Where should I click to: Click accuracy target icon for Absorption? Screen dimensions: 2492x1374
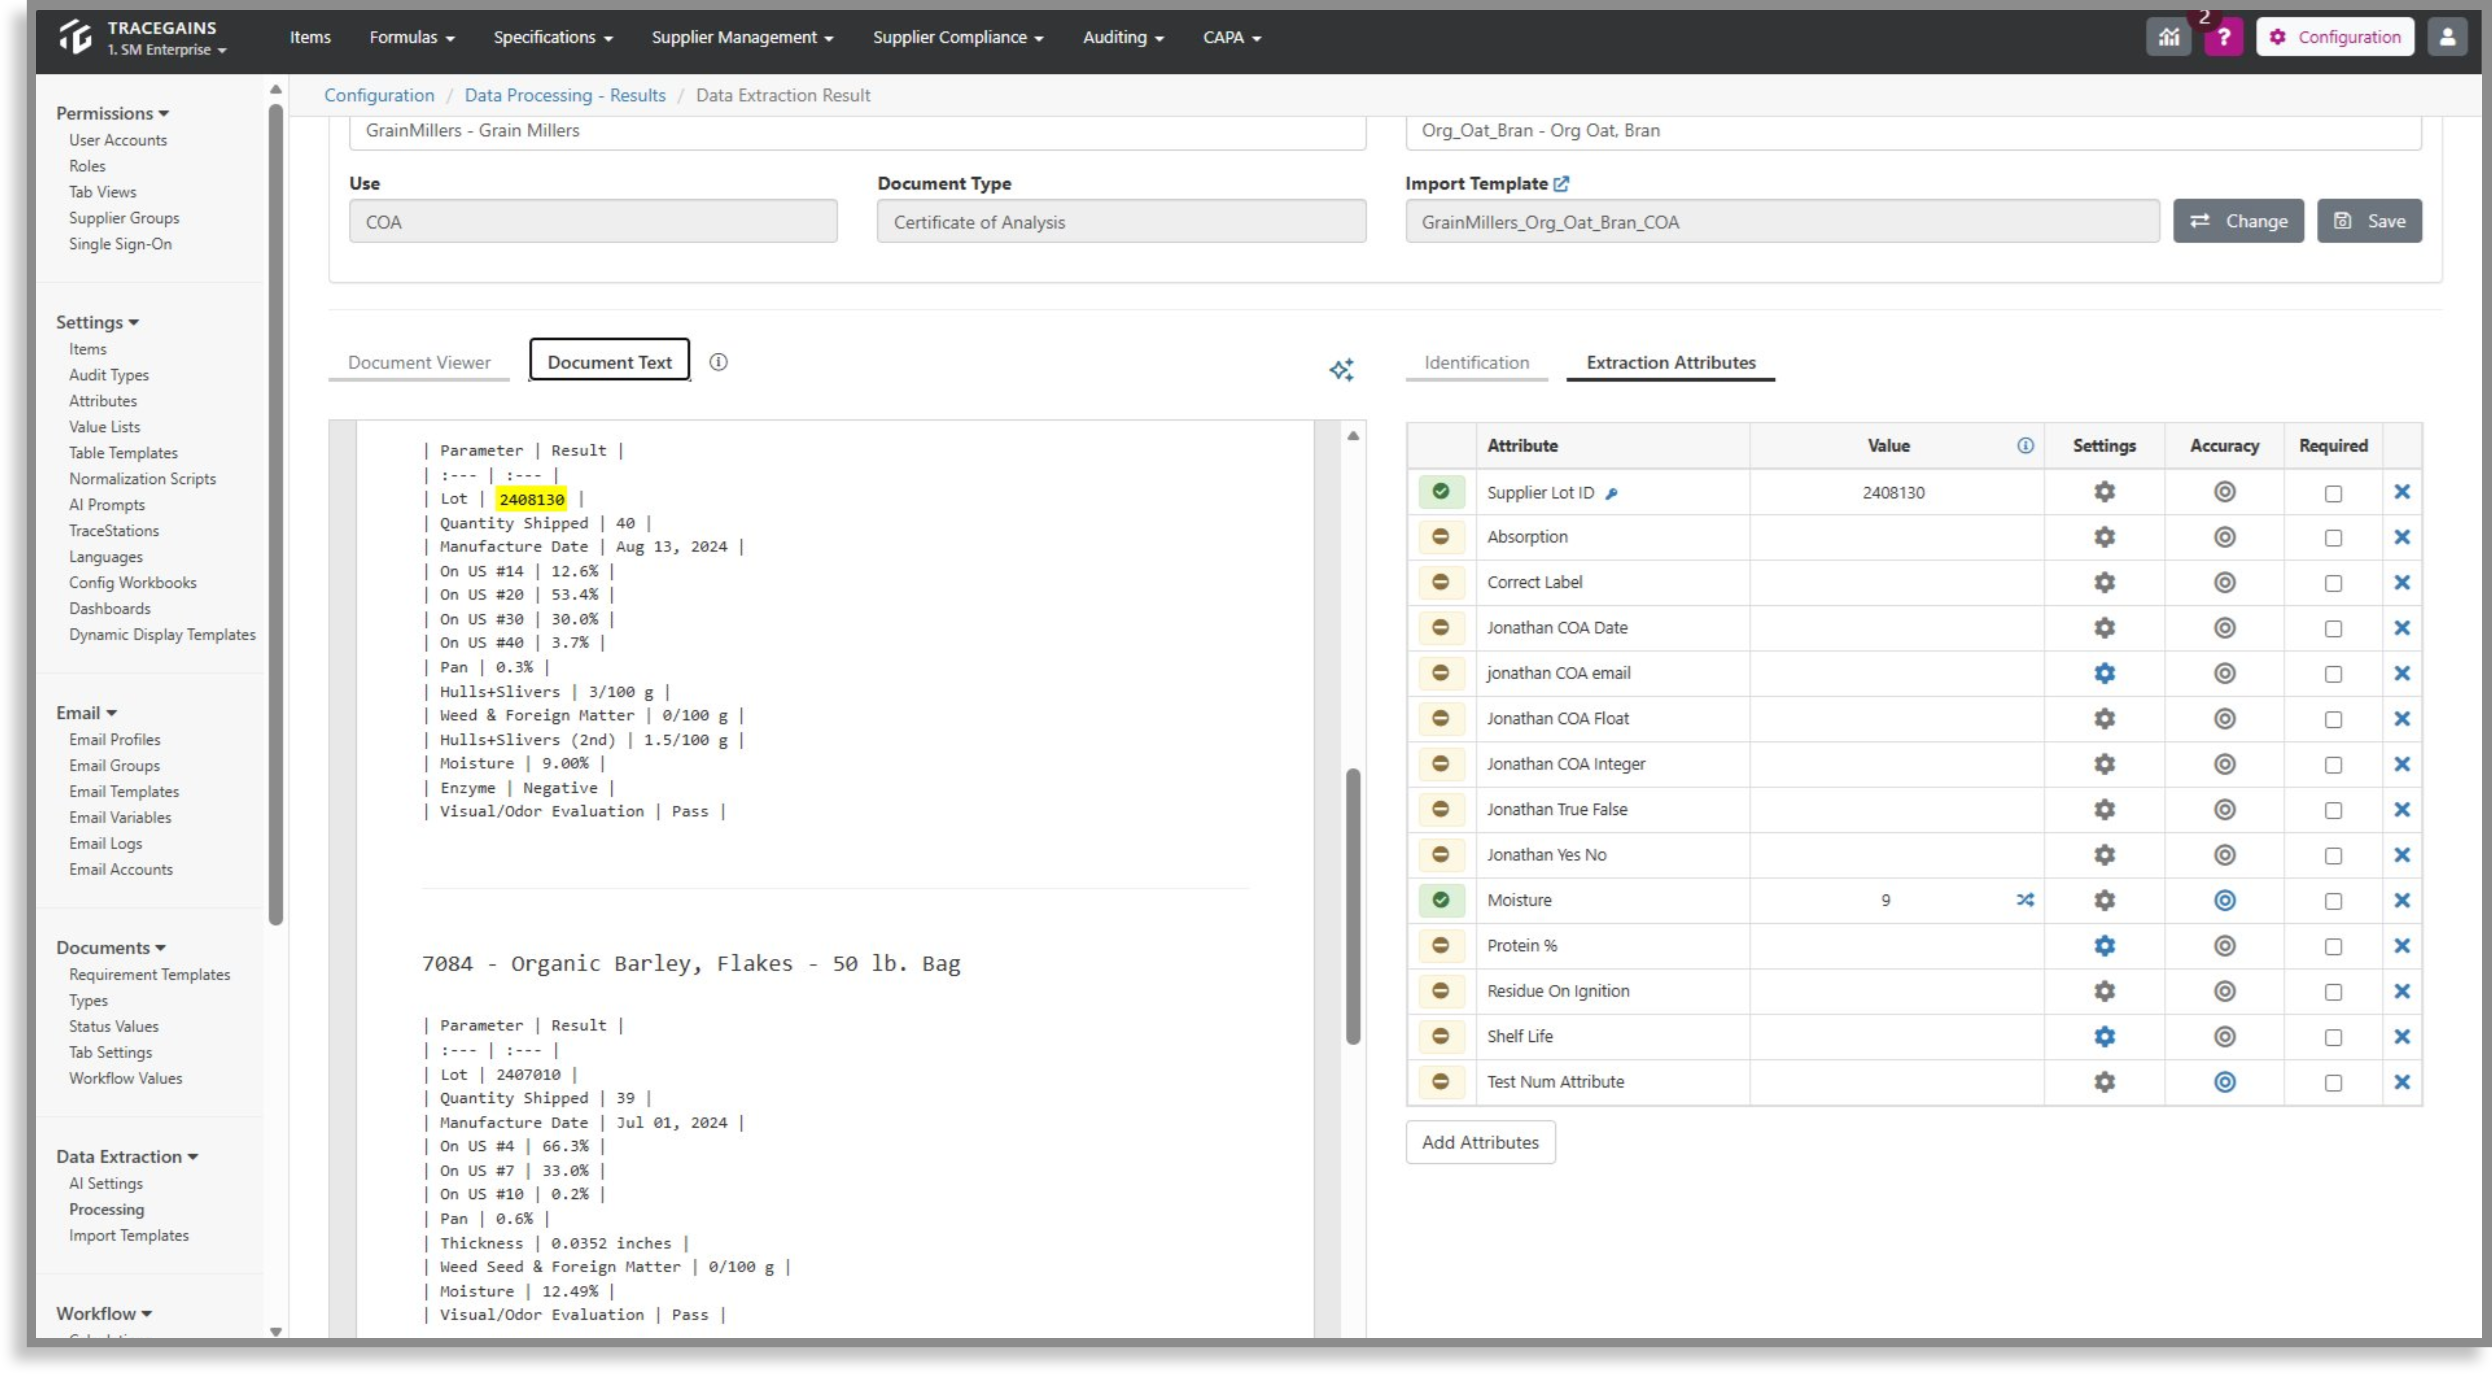click(2224, 537)
